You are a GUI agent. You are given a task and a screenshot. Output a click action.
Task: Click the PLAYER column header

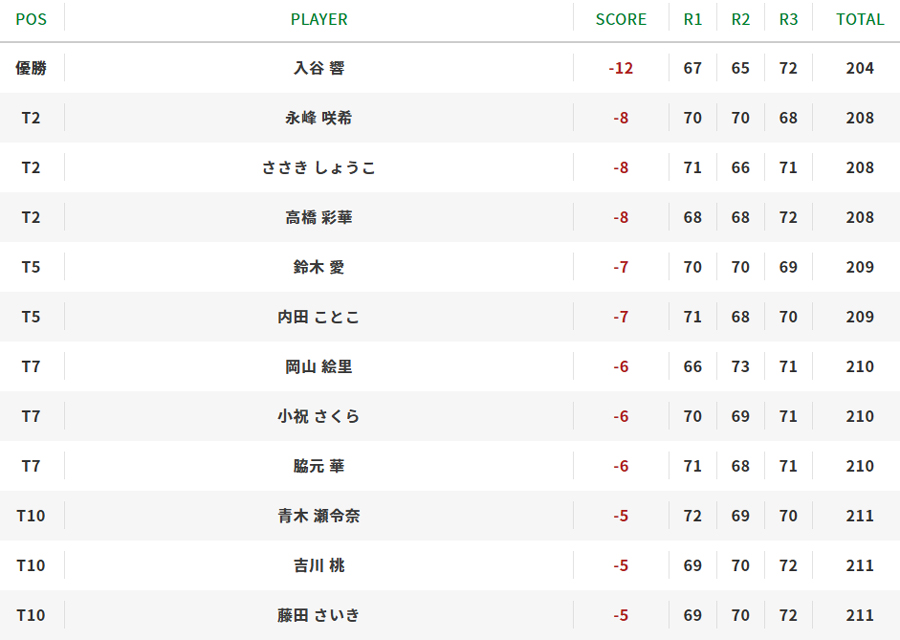click(319, 20)
